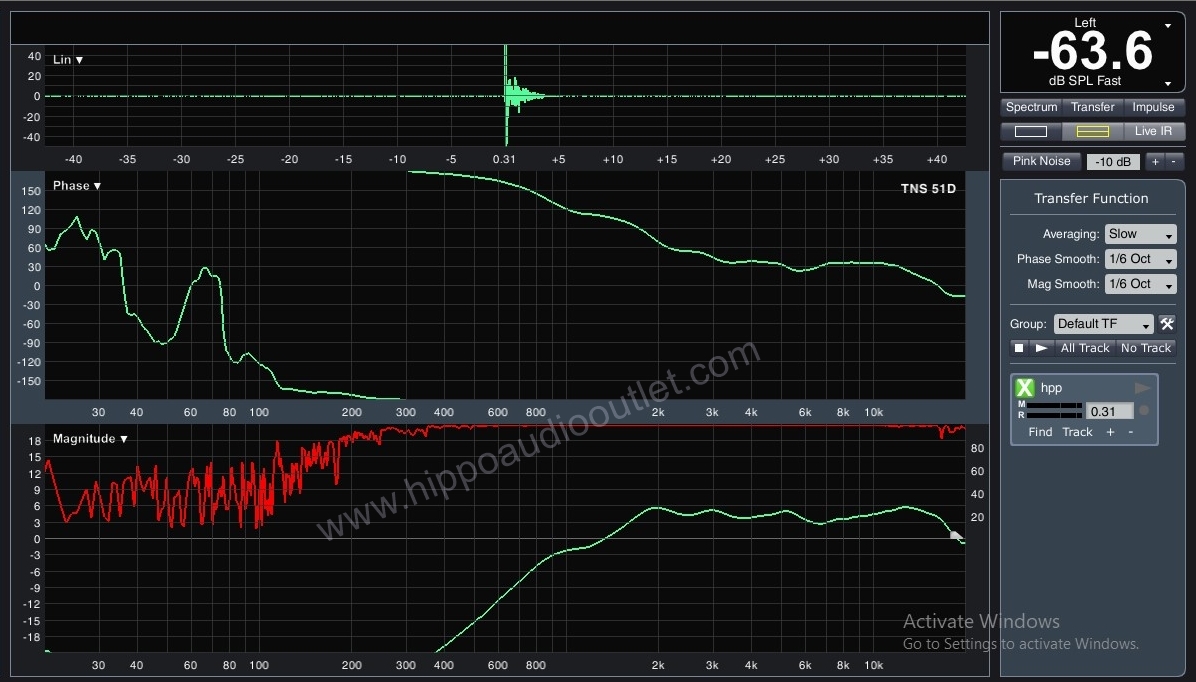
Task: Click the gray run arrow on hpp engine
Action: pos(1142,388)
